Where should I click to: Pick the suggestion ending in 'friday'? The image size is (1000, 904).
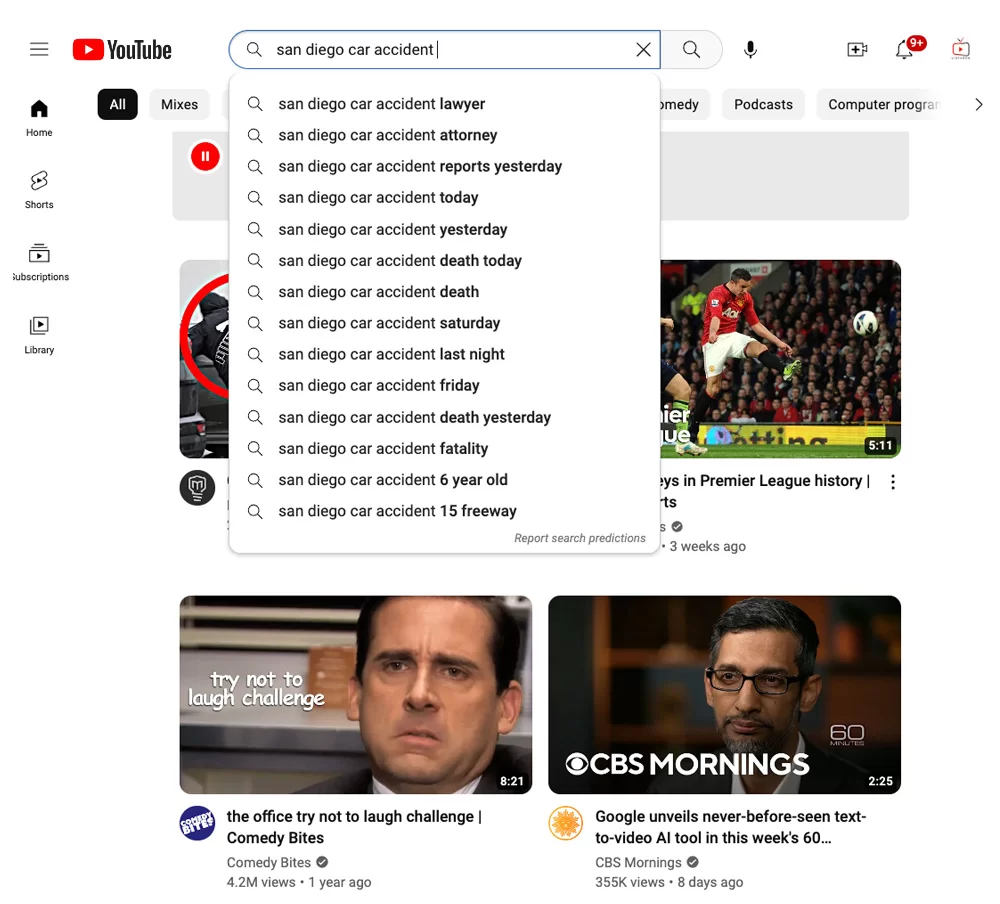click(x=445, y=386)
